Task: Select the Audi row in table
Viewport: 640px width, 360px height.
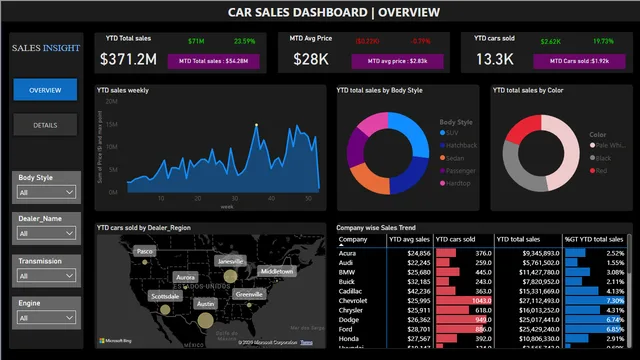Action: [x=481, y=263]
